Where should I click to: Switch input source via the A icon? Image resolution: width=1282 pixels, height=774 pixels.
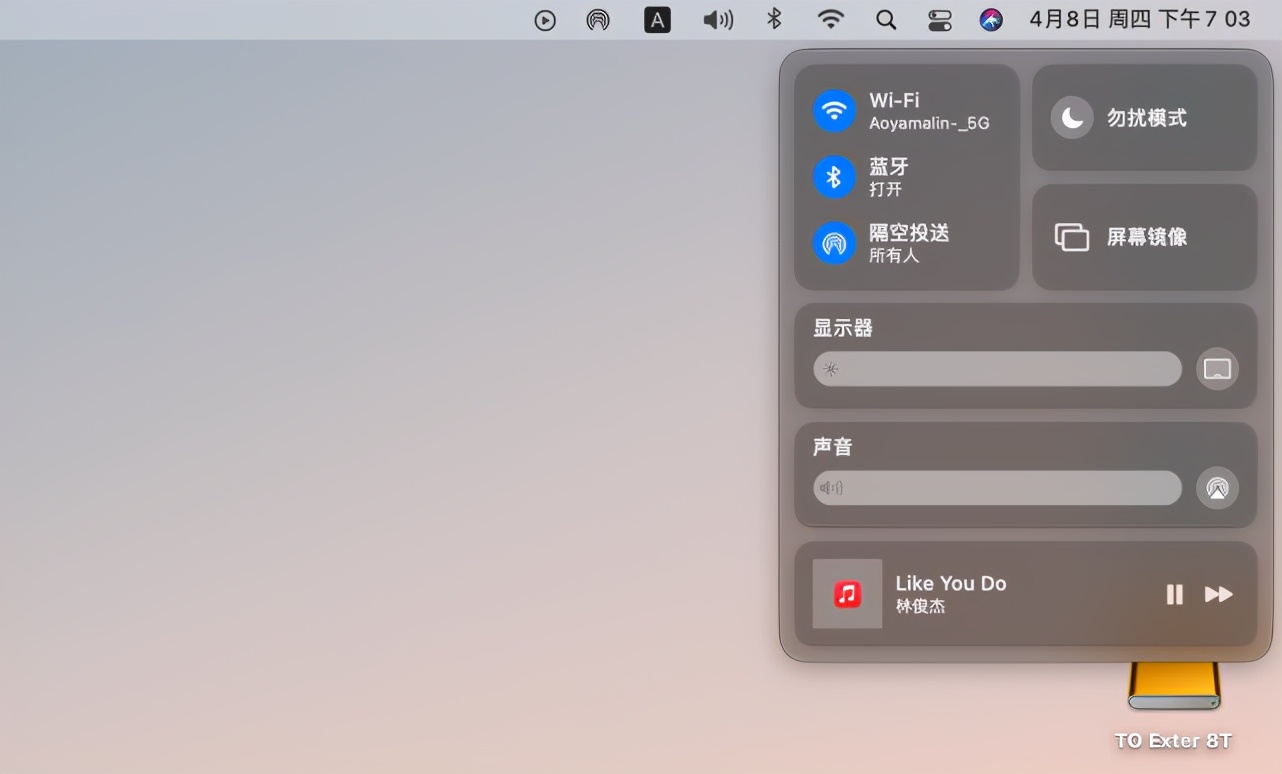(x=657, y=20)
